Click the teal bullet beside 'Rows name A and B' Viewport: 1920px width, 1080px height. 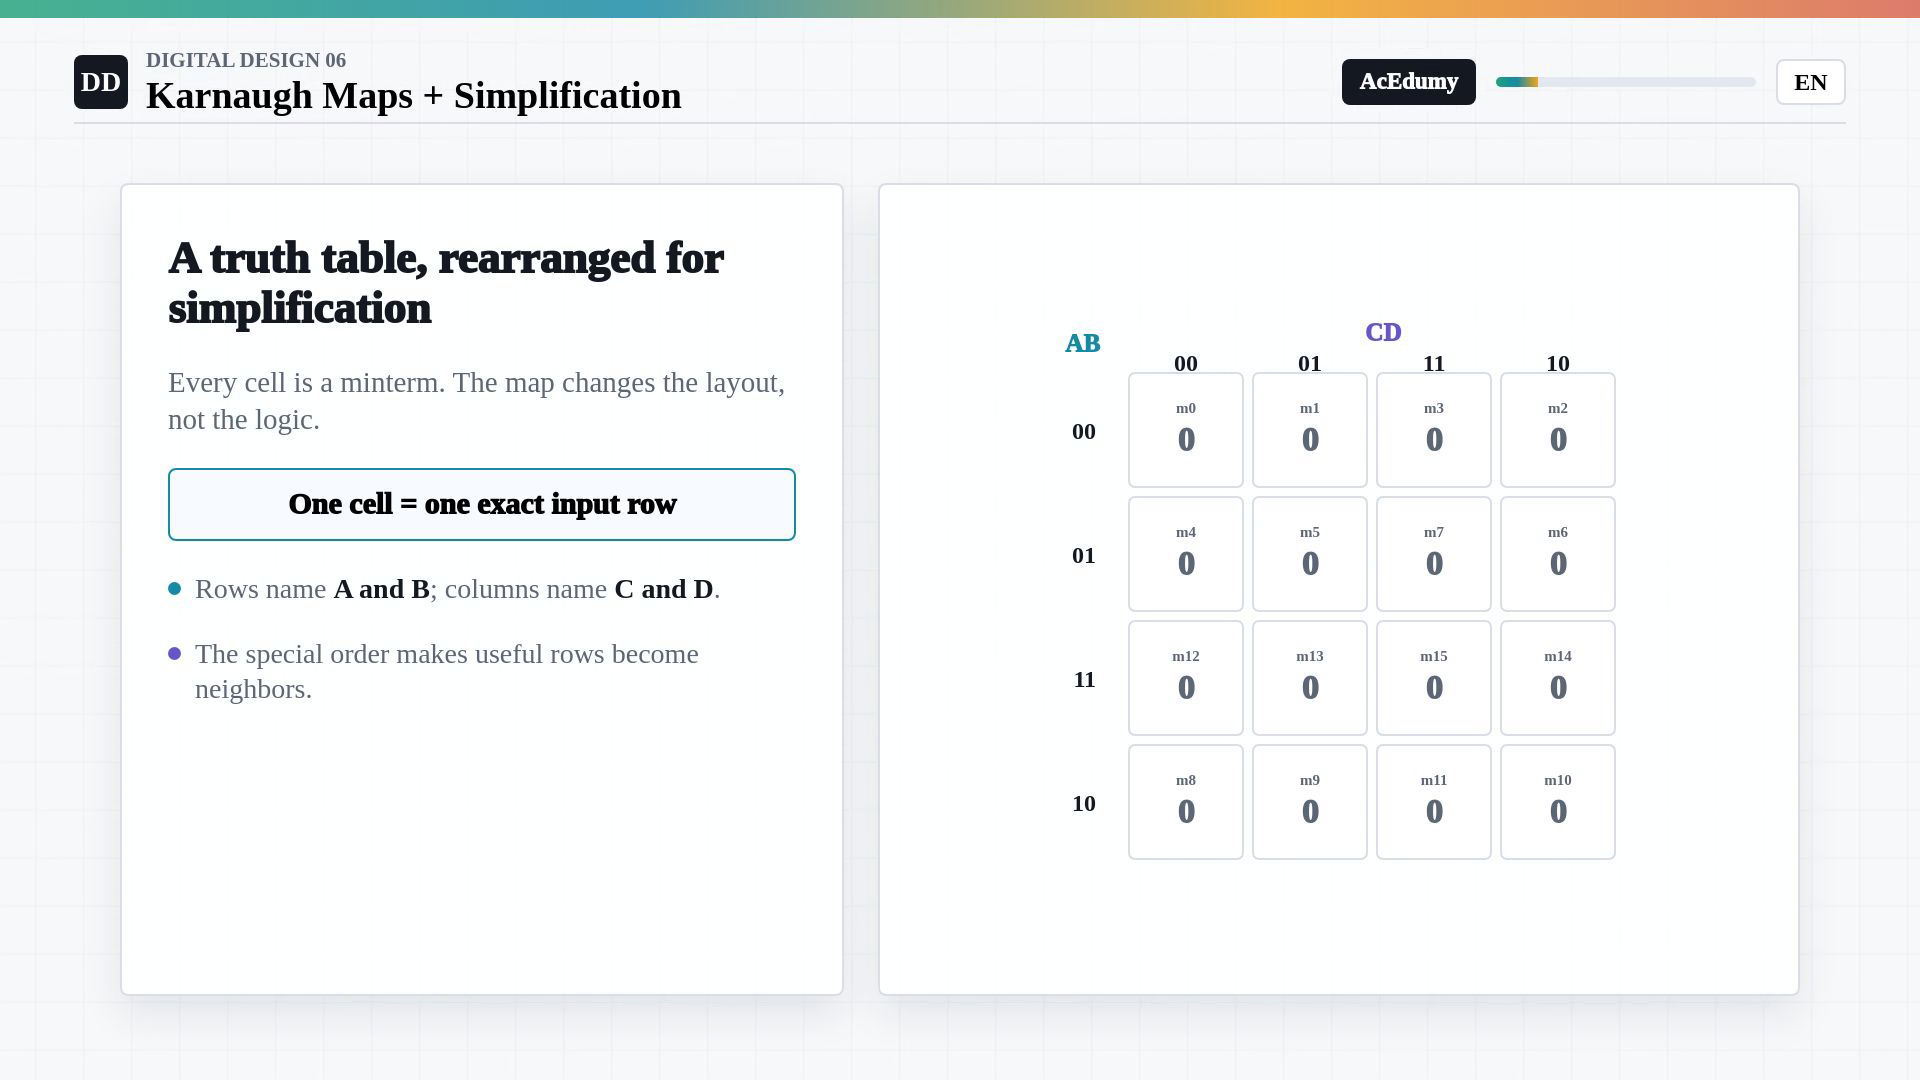tap(175, 589)
